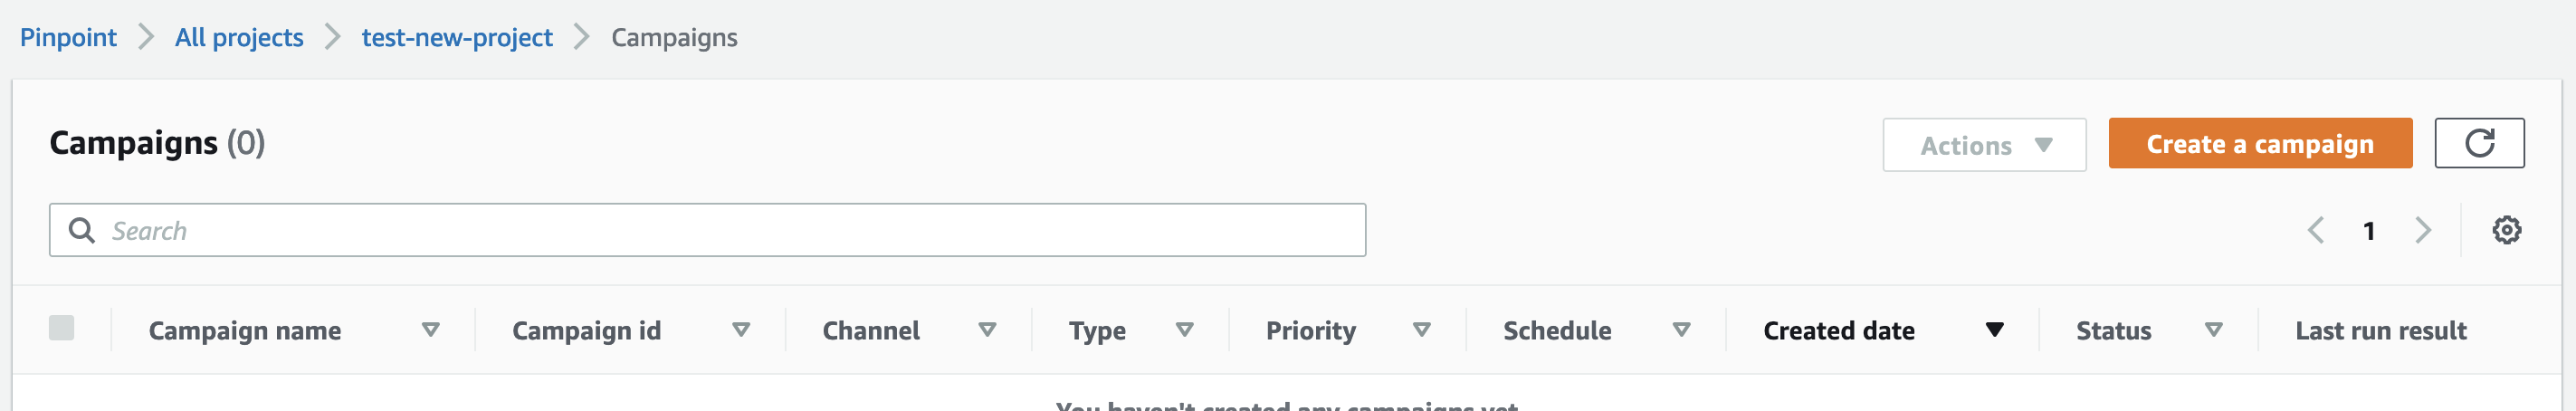Go to Pinpoint breadcrumb link

(68, 37)
